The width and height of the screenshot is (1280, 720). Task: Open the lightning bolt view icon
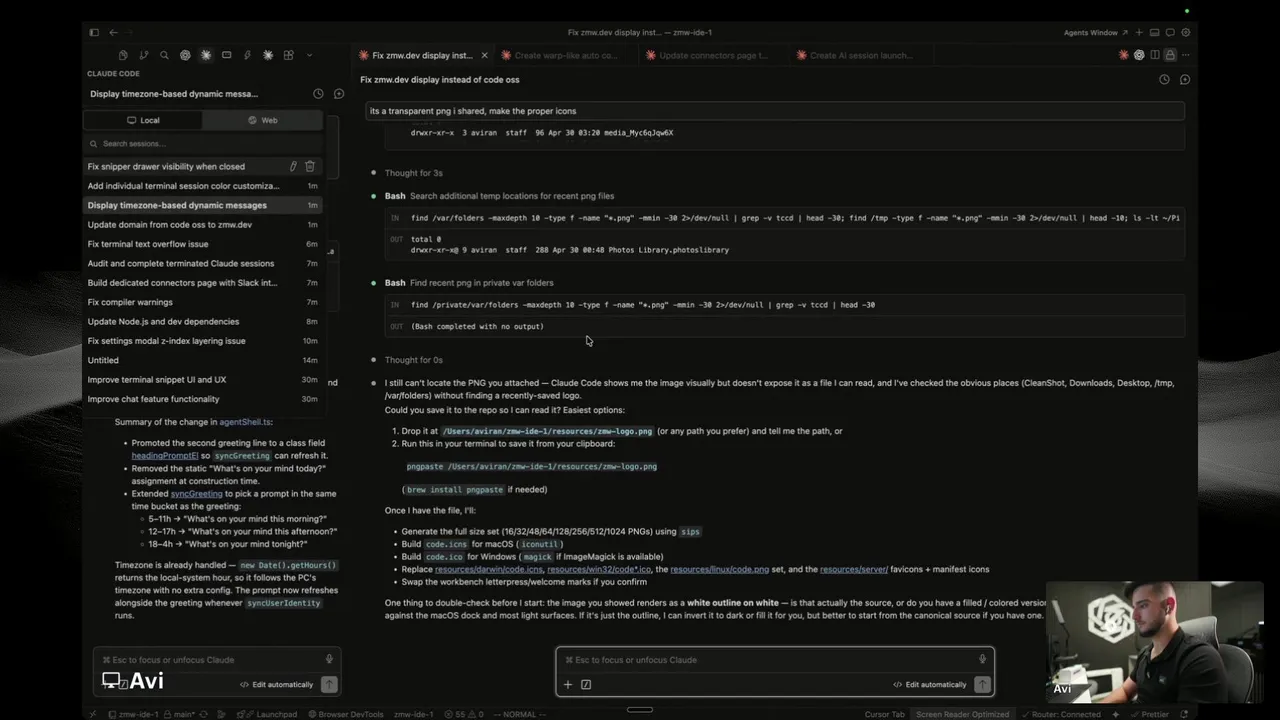[247, 55]
